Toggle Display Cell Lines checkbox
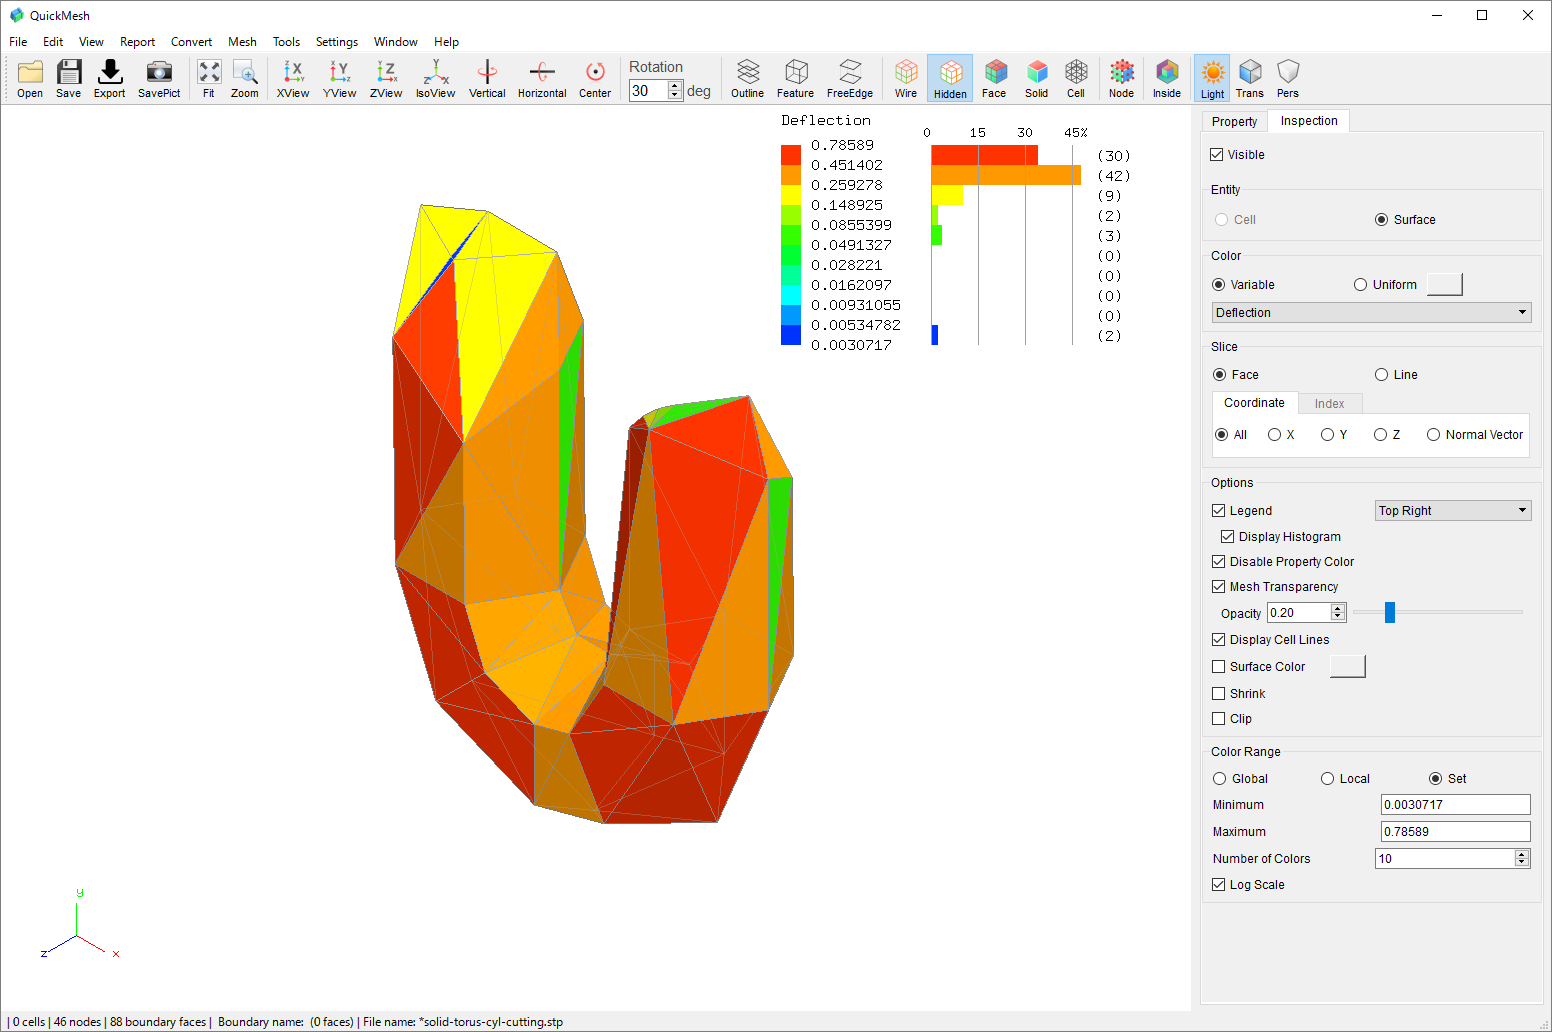This screenshot has width=1552, height=1032. (1218, 640)
